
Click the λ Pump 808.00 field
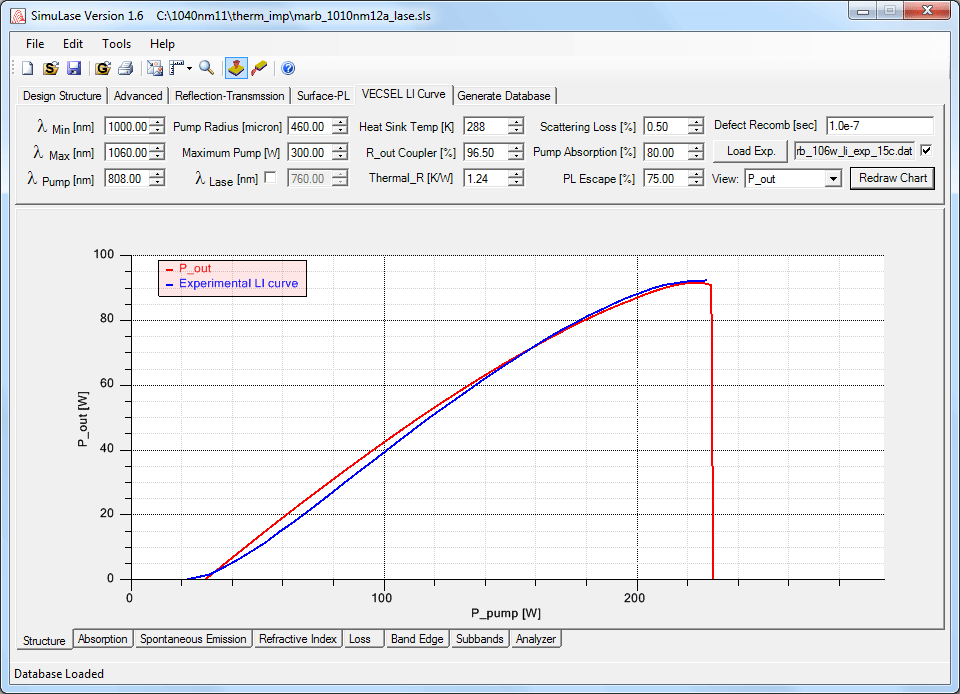(x=127, y=179)
